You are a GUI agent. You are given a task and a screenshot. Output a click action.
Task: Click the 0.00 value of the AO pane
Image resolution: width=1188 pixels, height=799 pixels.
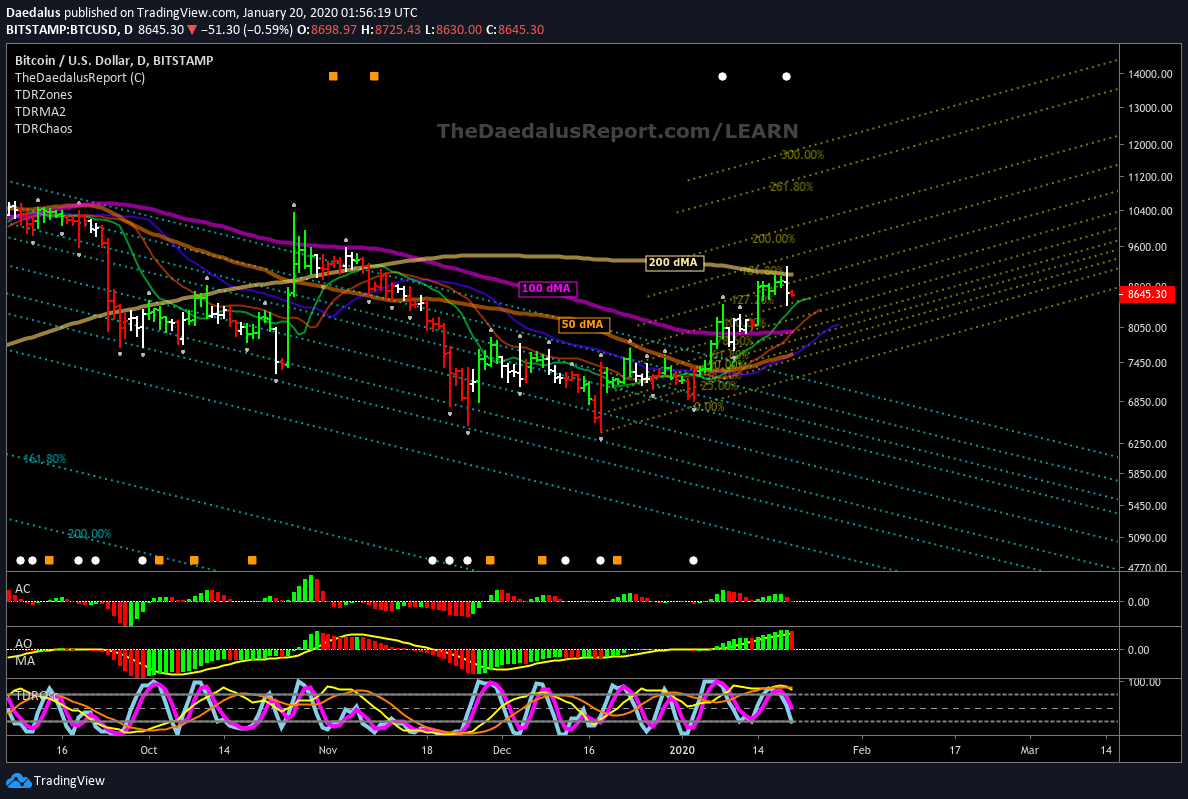point(1139,651)
